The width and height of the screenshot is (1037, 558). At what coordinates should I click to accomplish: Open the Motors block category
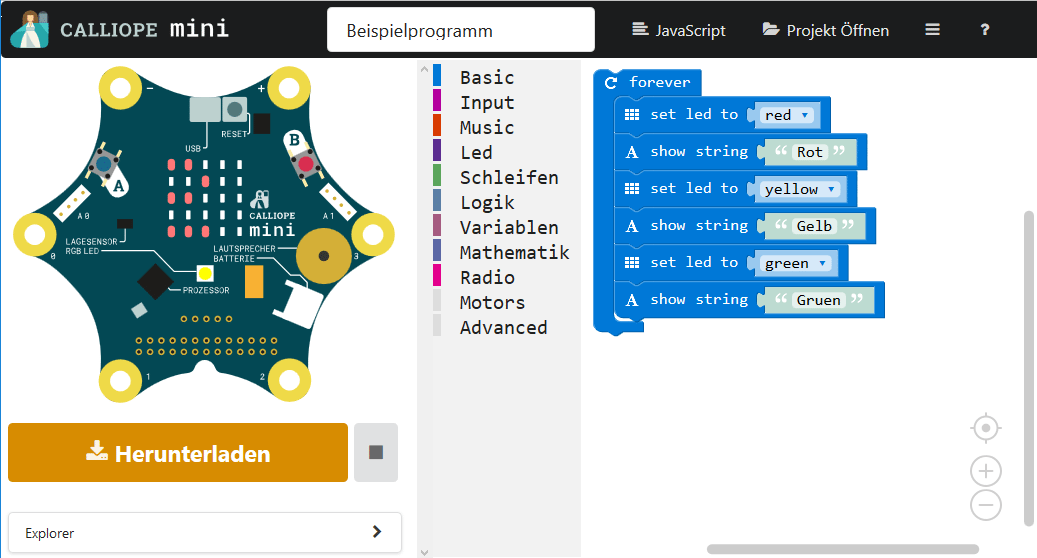click(492, 303)
